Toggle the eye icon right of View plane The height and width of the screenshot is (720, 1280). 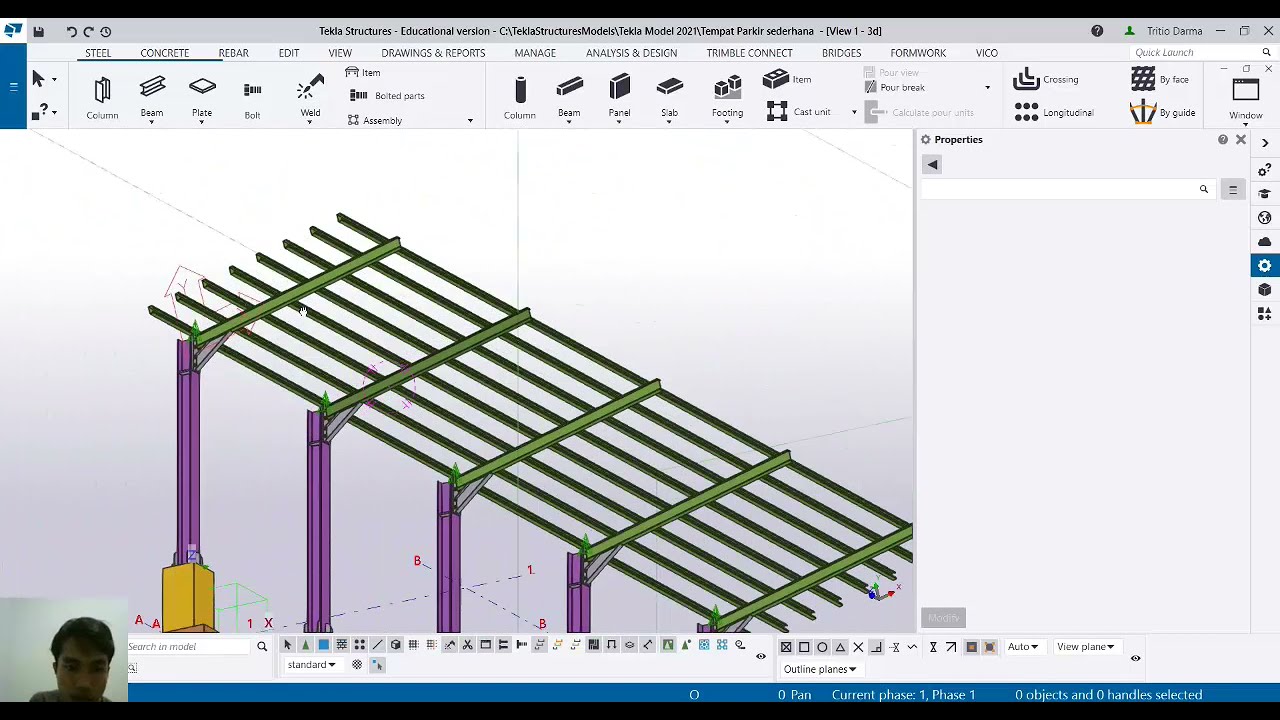point(1135,658)
